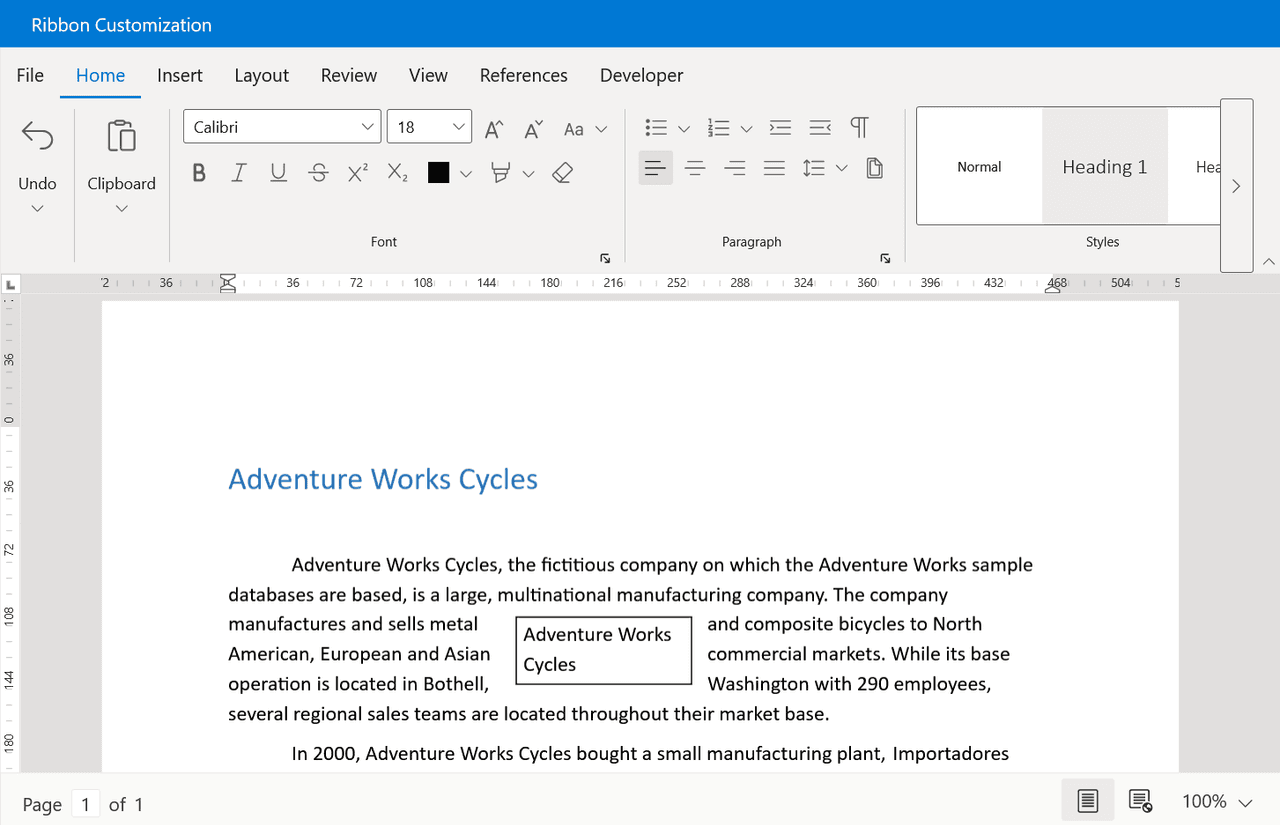
Task: Apply the Heading 1 style
Action: coord(1105,166)
